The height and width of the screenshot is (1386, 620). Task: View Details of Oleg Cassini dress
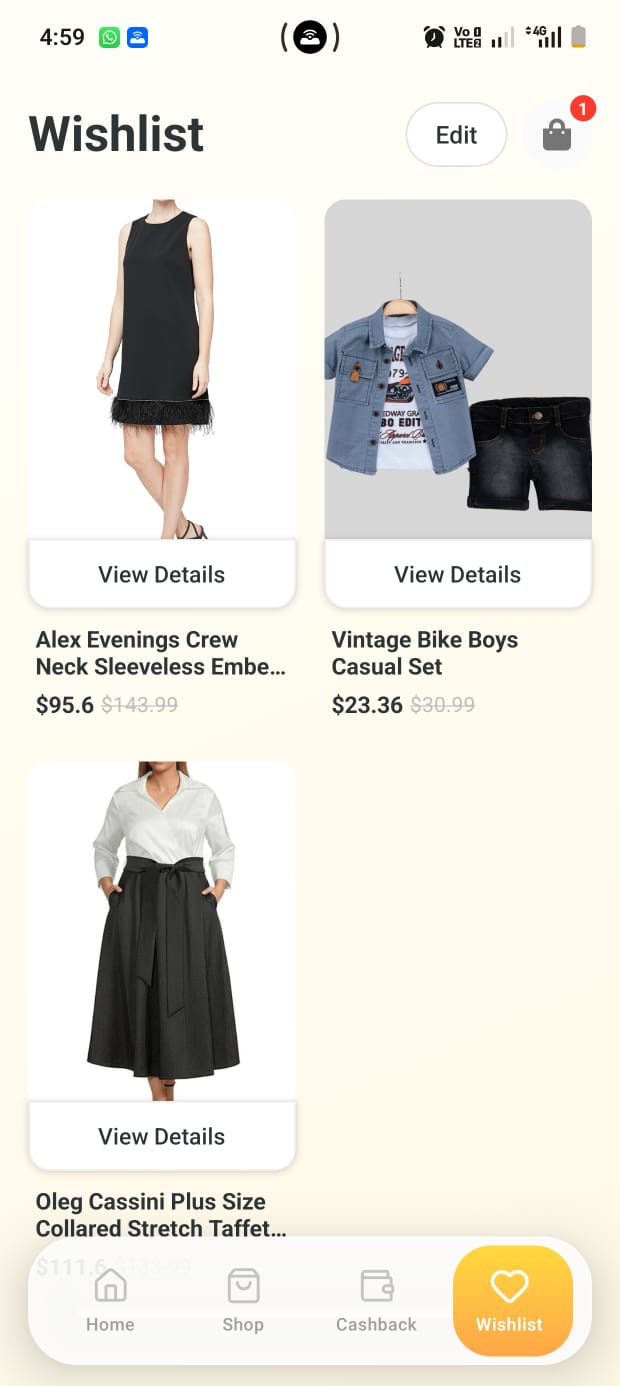coord(162,1136)
